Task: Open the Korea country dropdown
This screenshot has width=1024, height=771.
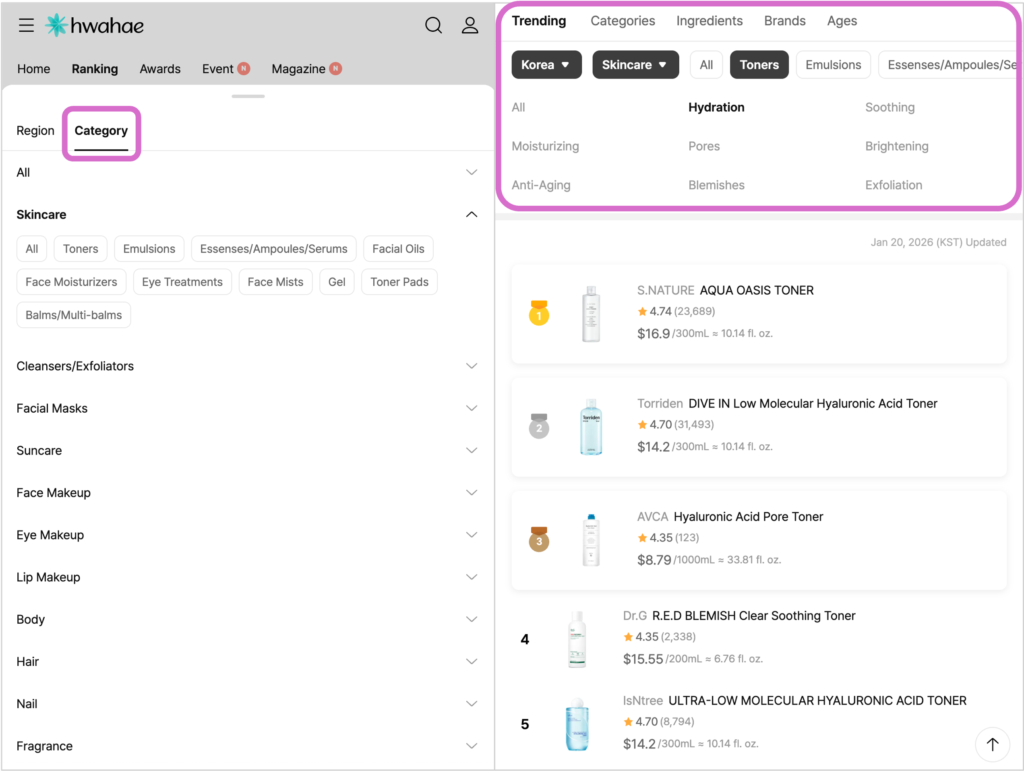Action: tap(546, 64)
